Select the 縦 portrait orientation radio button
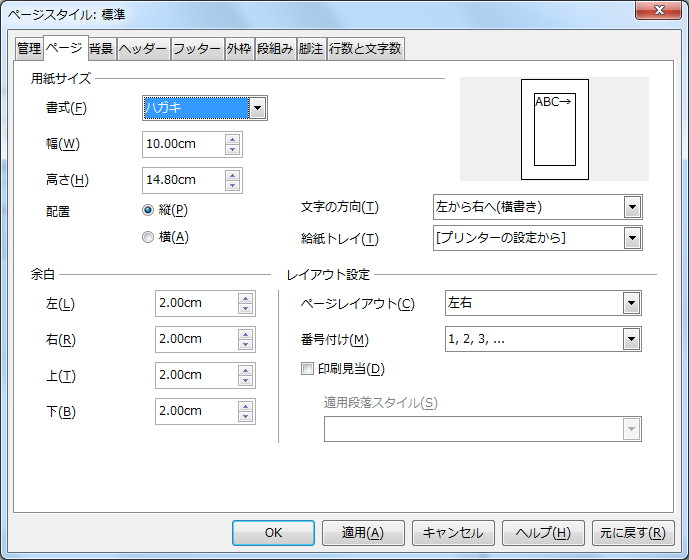The image size is (689, 560). (148, 210)
